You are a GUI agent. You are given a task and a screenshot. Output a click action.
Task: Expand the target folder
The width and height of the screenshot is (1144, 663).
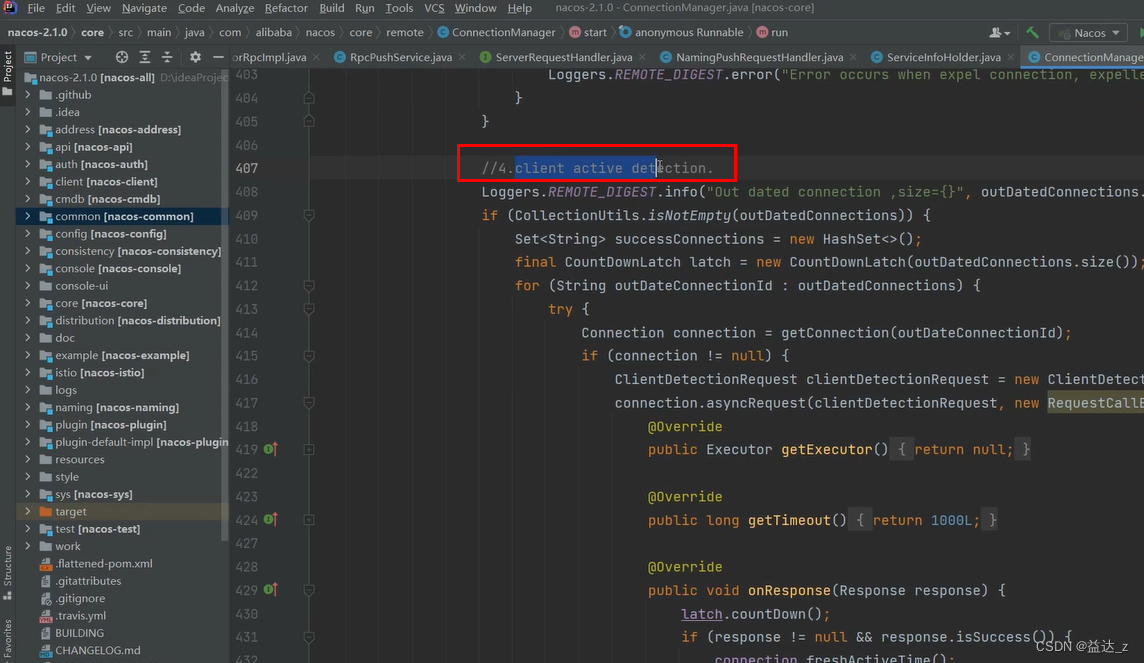28,512
